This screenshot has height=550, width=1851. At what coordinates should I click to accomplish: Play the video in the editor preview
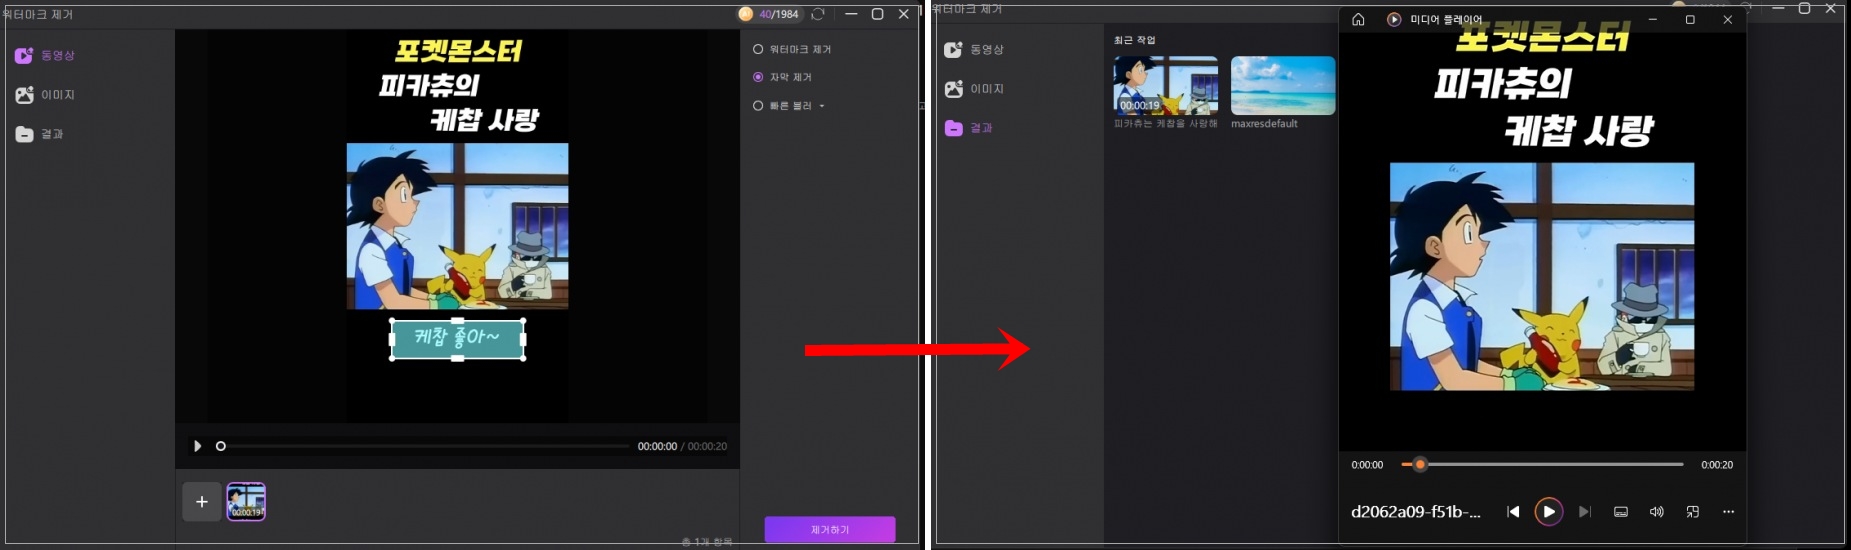197,446
